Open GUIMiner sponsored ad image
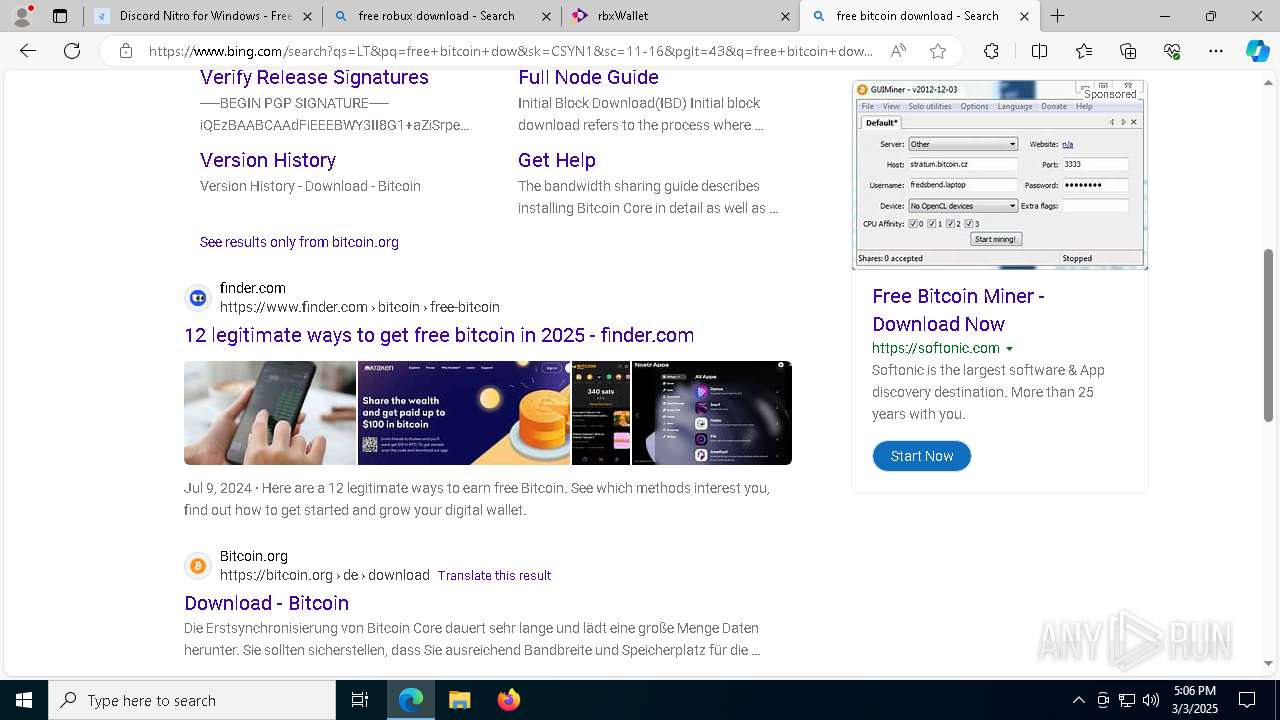This screenshot has width=1280, height=720. pos(1000,175)
